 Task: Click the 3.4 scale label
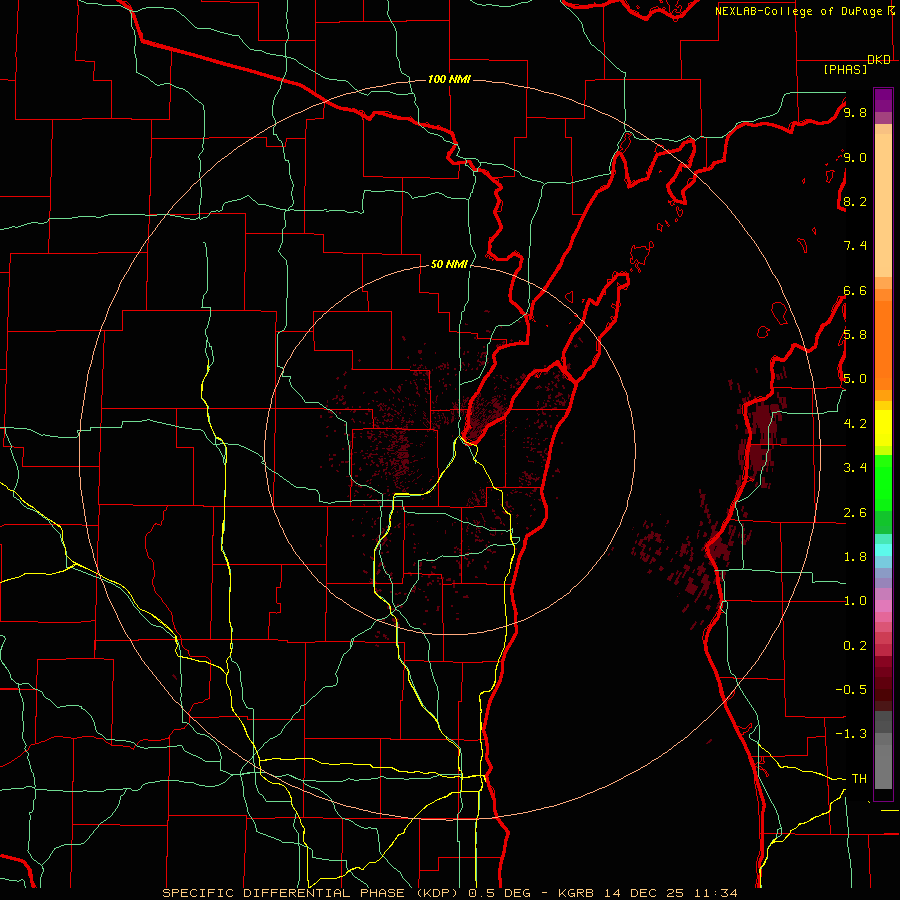tap(855, 467)
